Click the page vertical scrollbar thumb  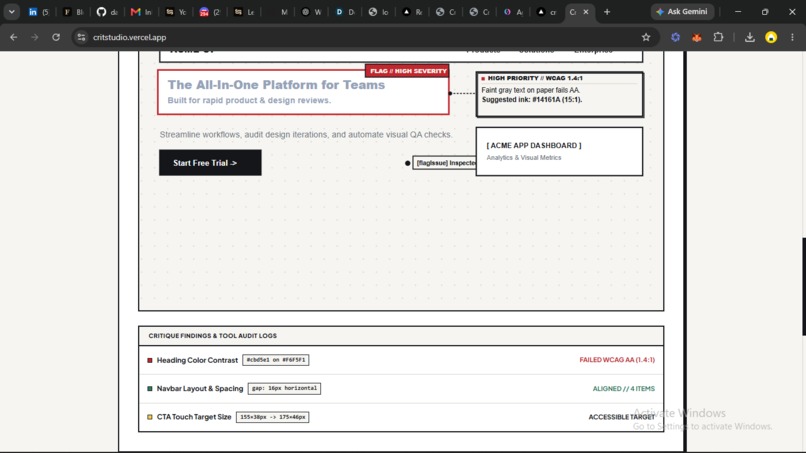pyautogui.click(x=803, y=286)
